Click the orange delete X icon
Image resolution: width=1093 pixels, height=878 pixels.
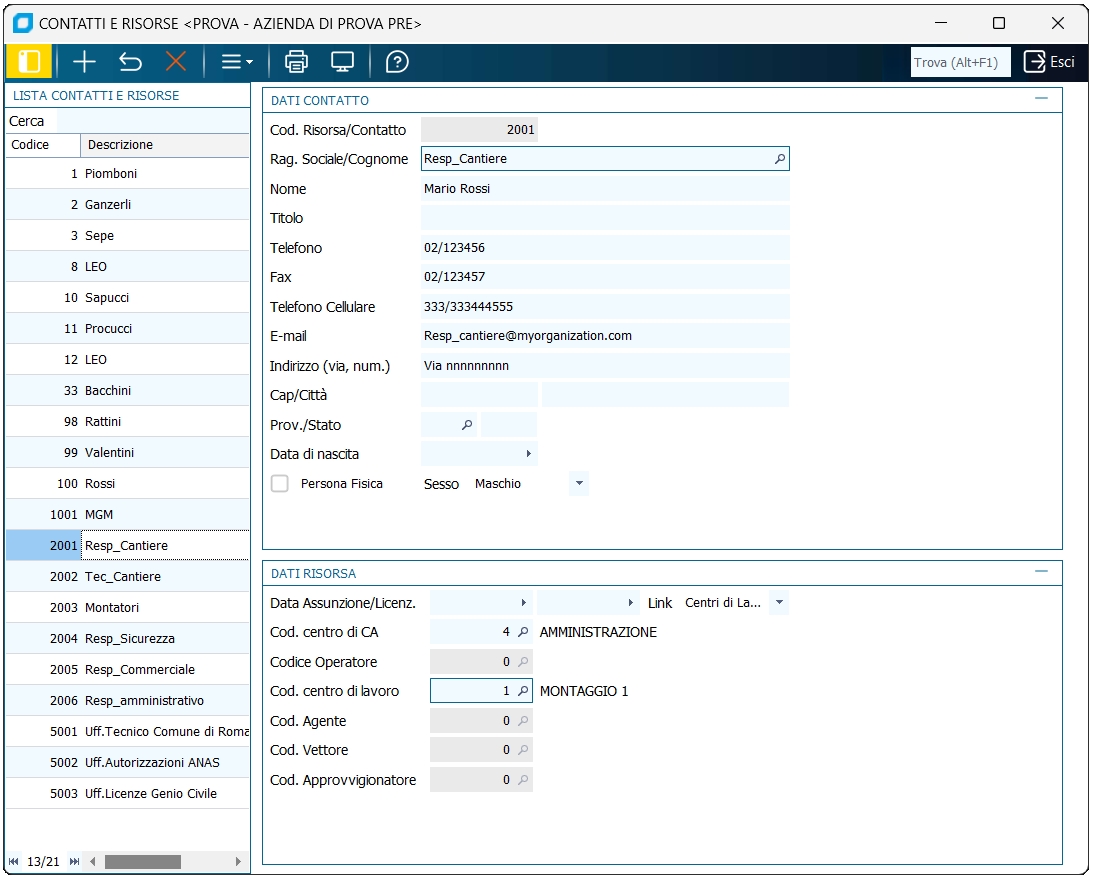[176, 62]
